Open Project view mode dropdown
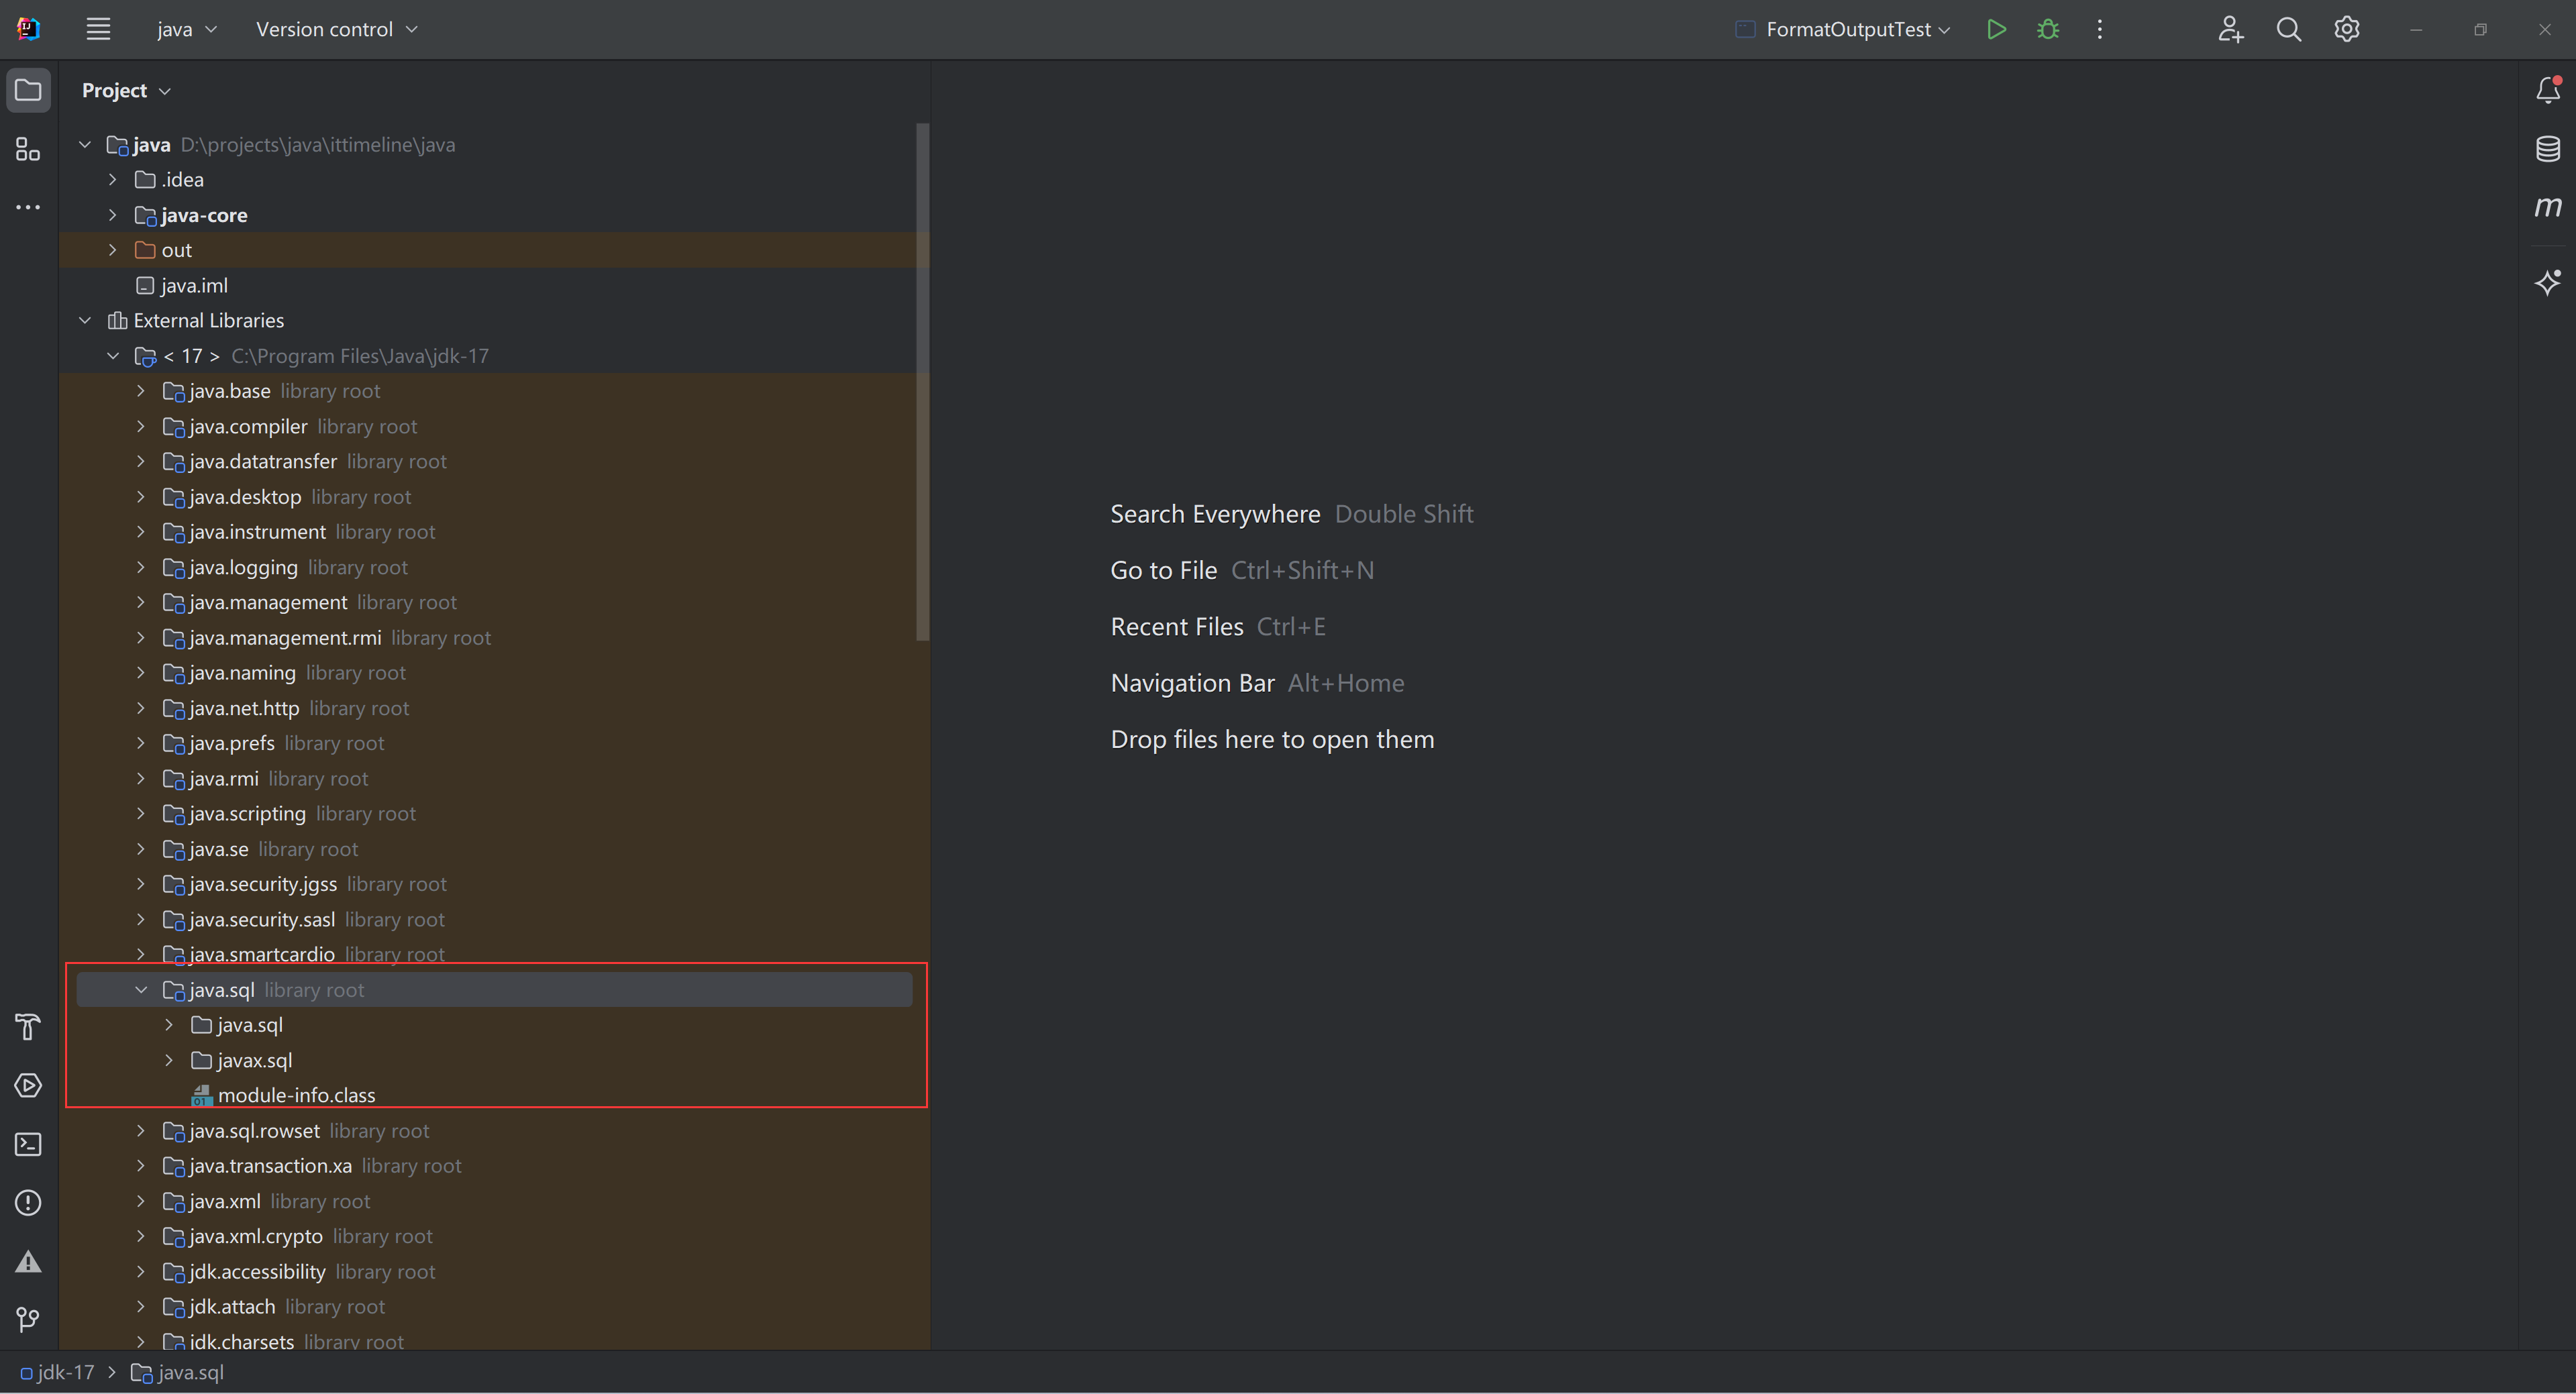 (126, 90)
